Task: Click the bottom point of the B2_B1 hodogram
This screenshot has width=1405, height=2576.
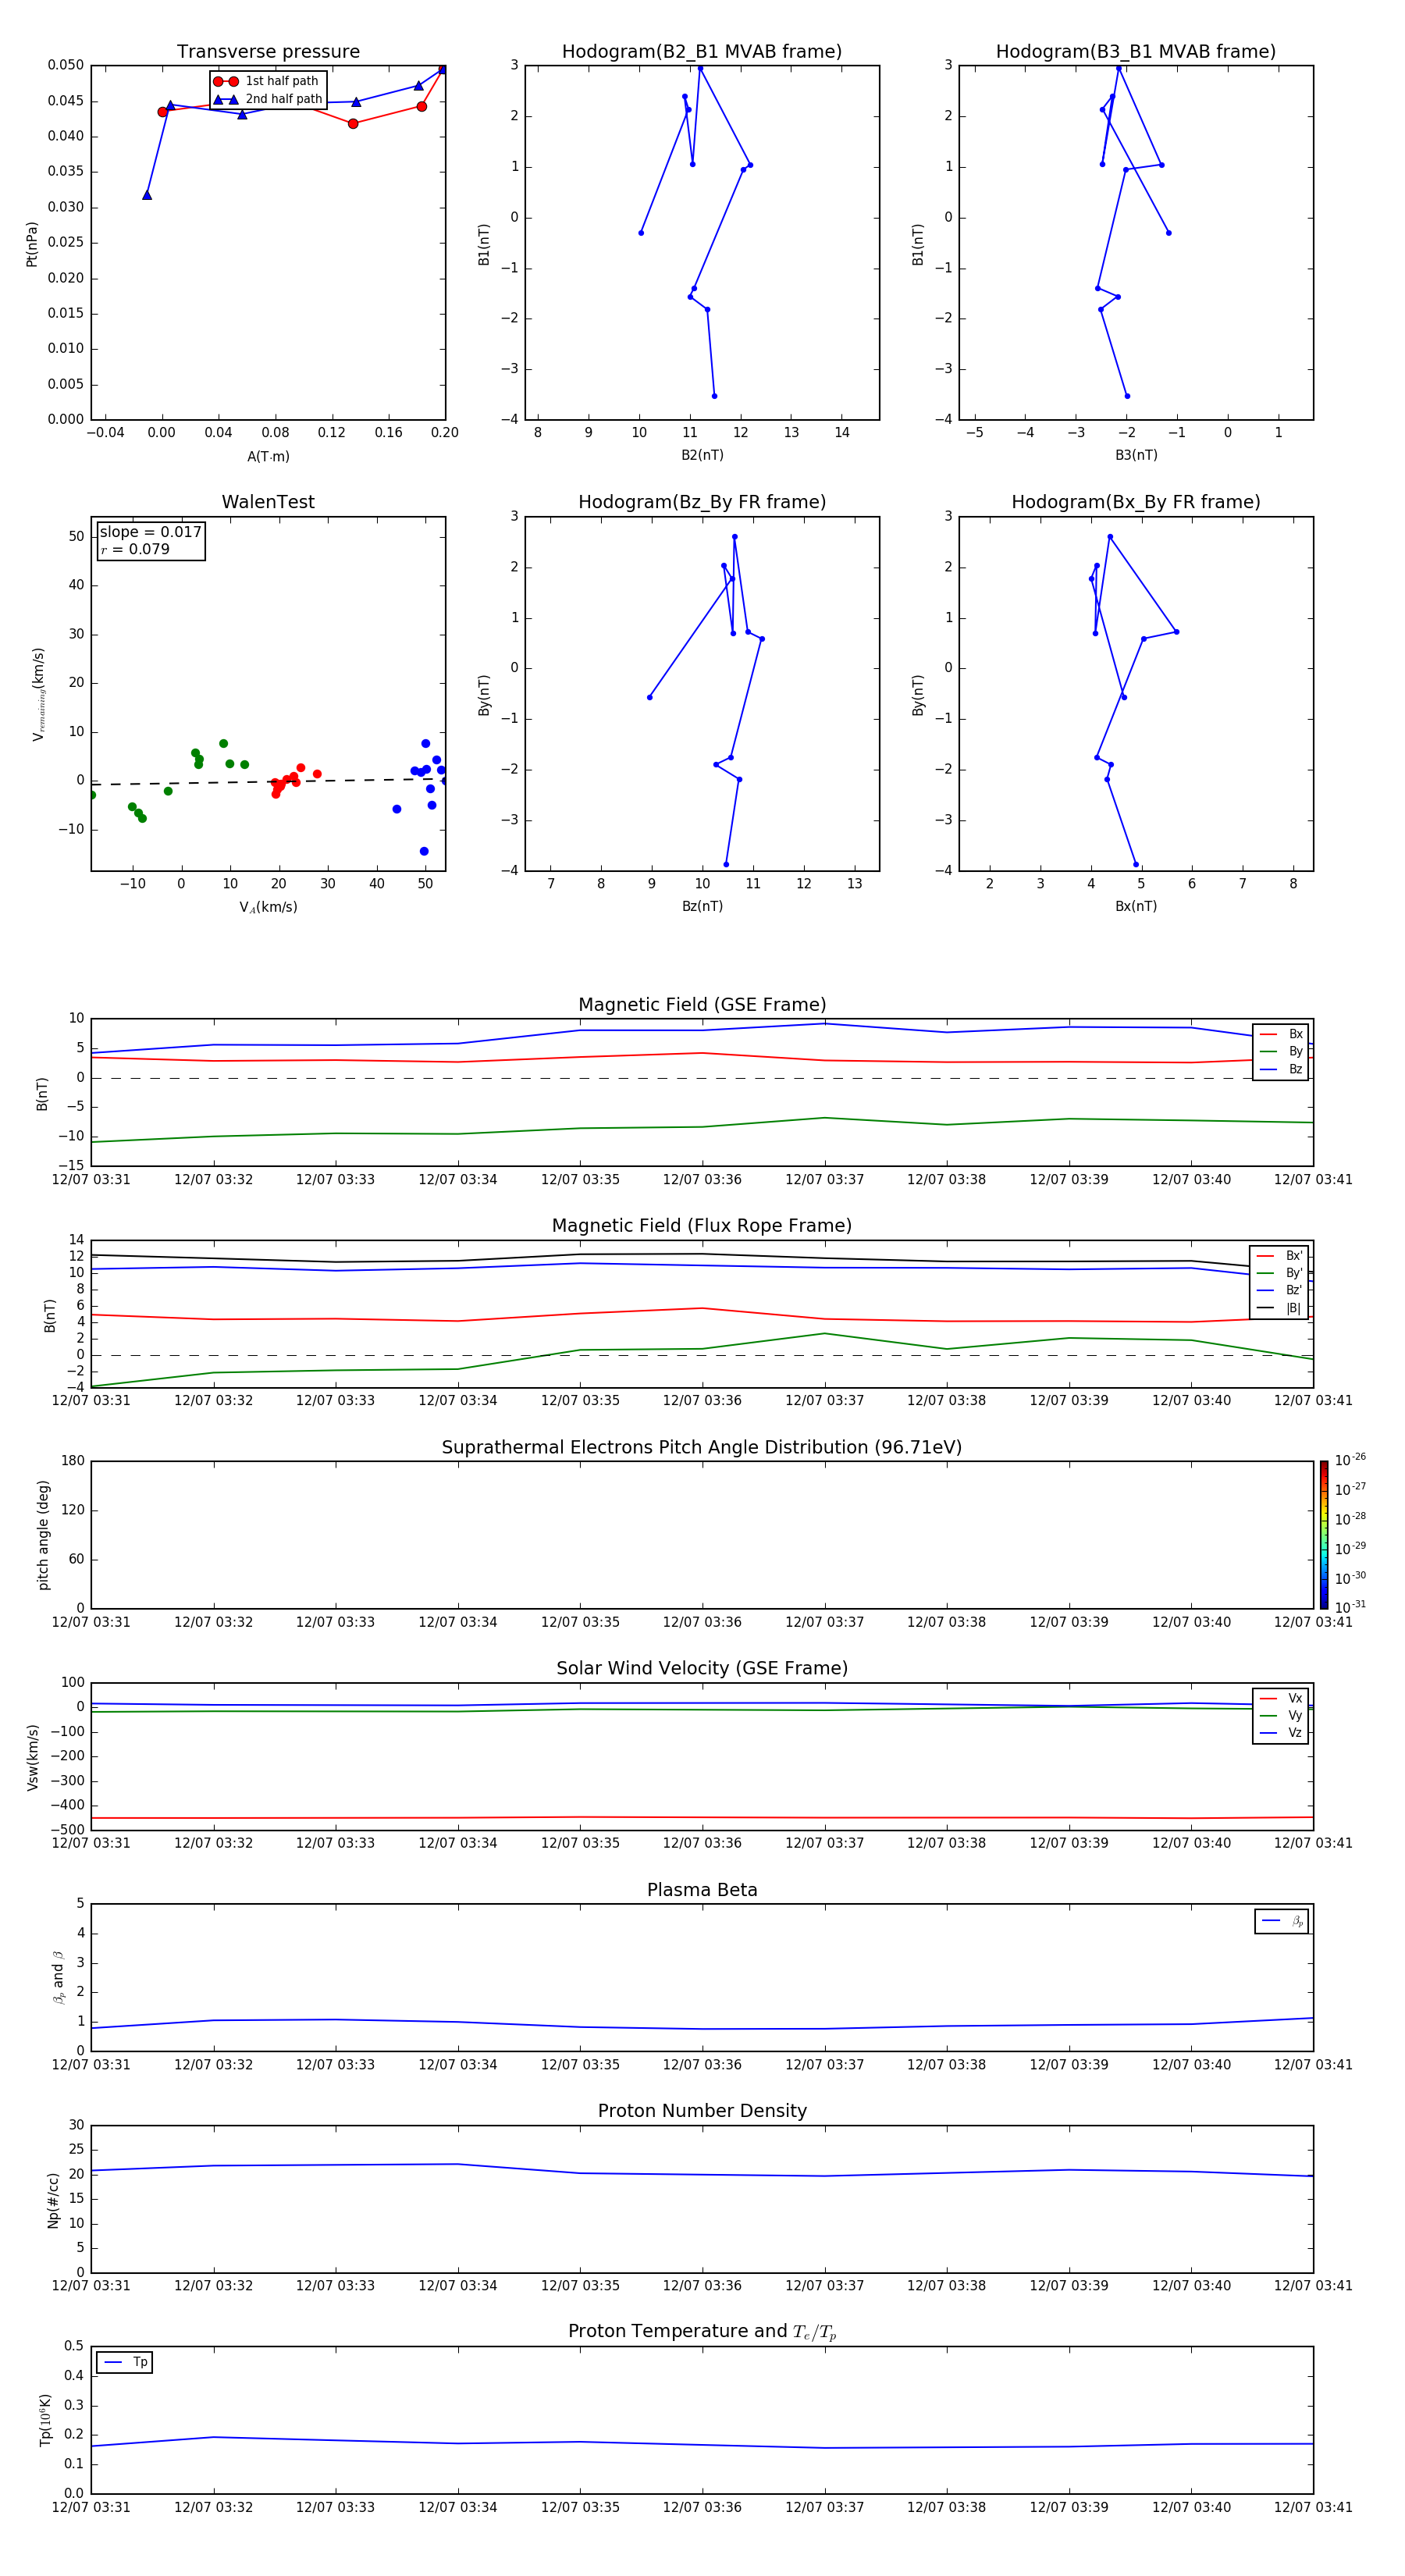Action: [x=714, y=396]
